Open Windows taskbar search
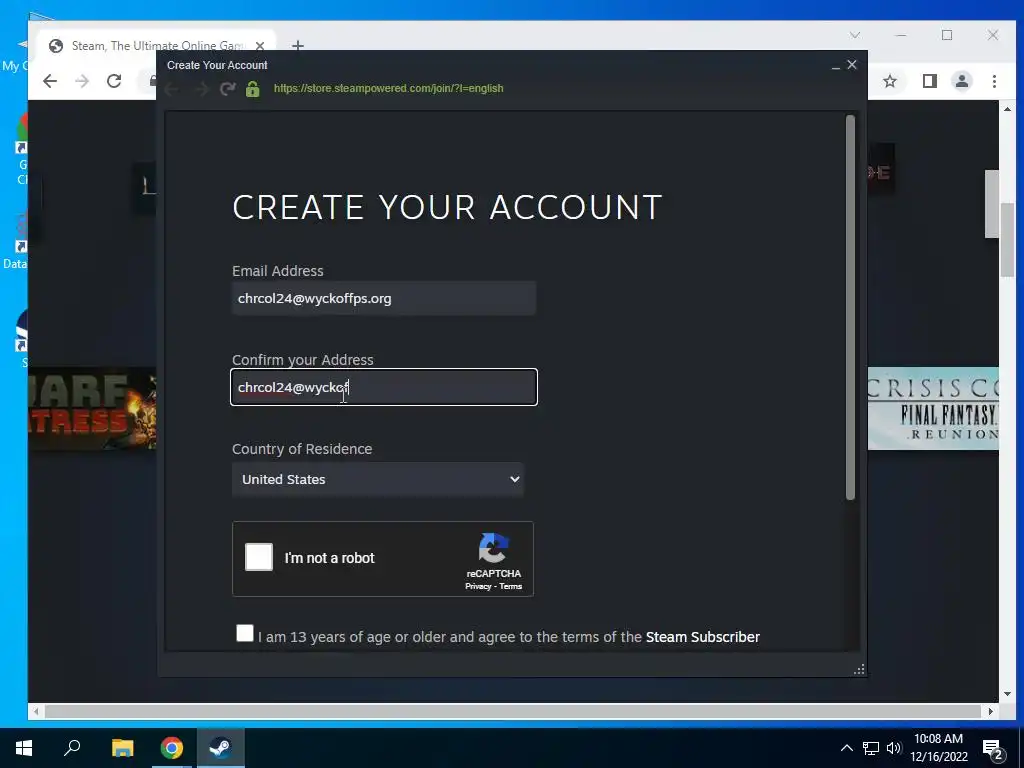Viewport: 1024px width, 768px height. [x=72, y=748]
